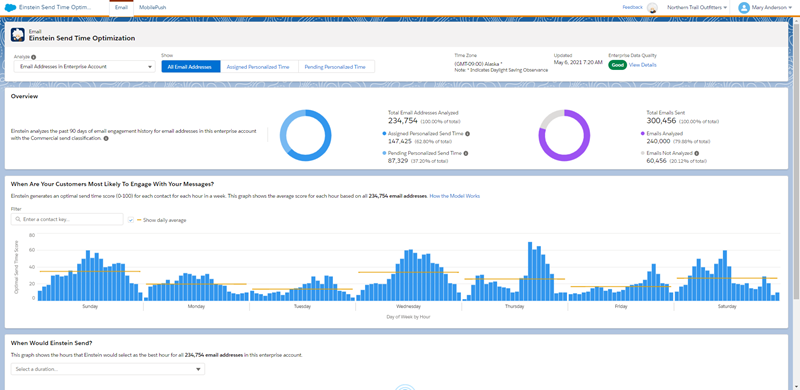Image resolution: width=800 pixels, height=390 pixels.
Task: Click the Salesforce cloud logo
Action: [x=11, y=8]
